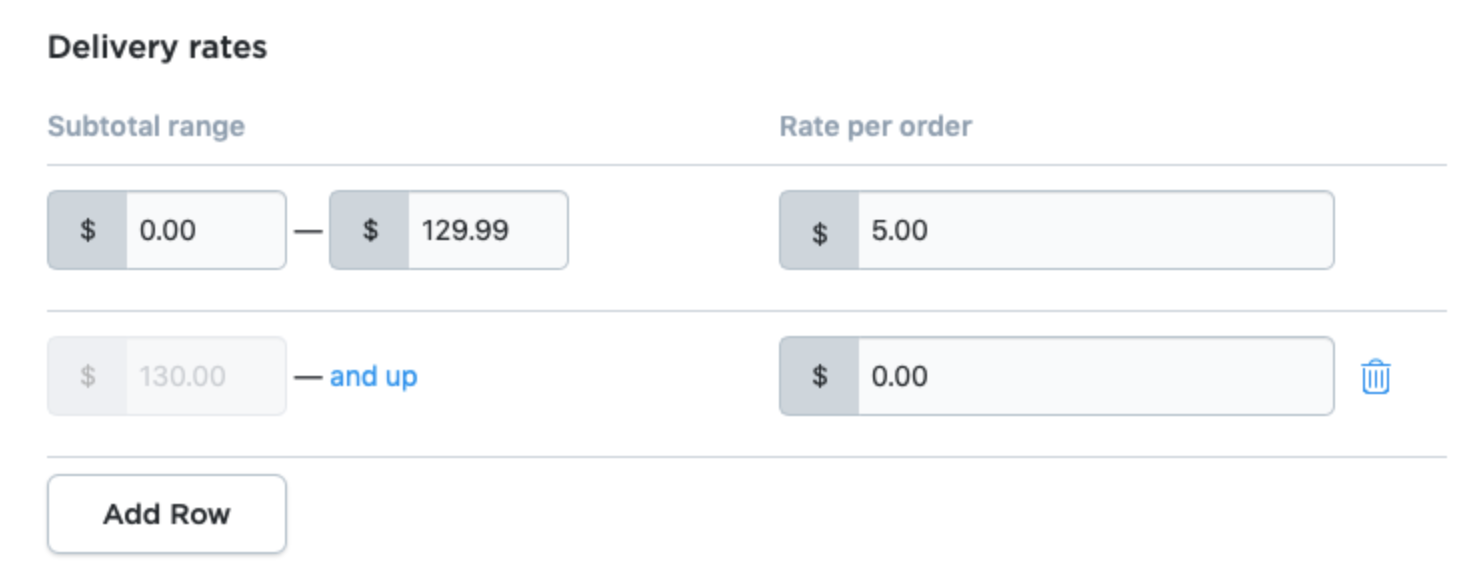Focus the subtotal minimum field showing 0.00
The height and width of the screenshot is (578, 1484).
point(205,231)
